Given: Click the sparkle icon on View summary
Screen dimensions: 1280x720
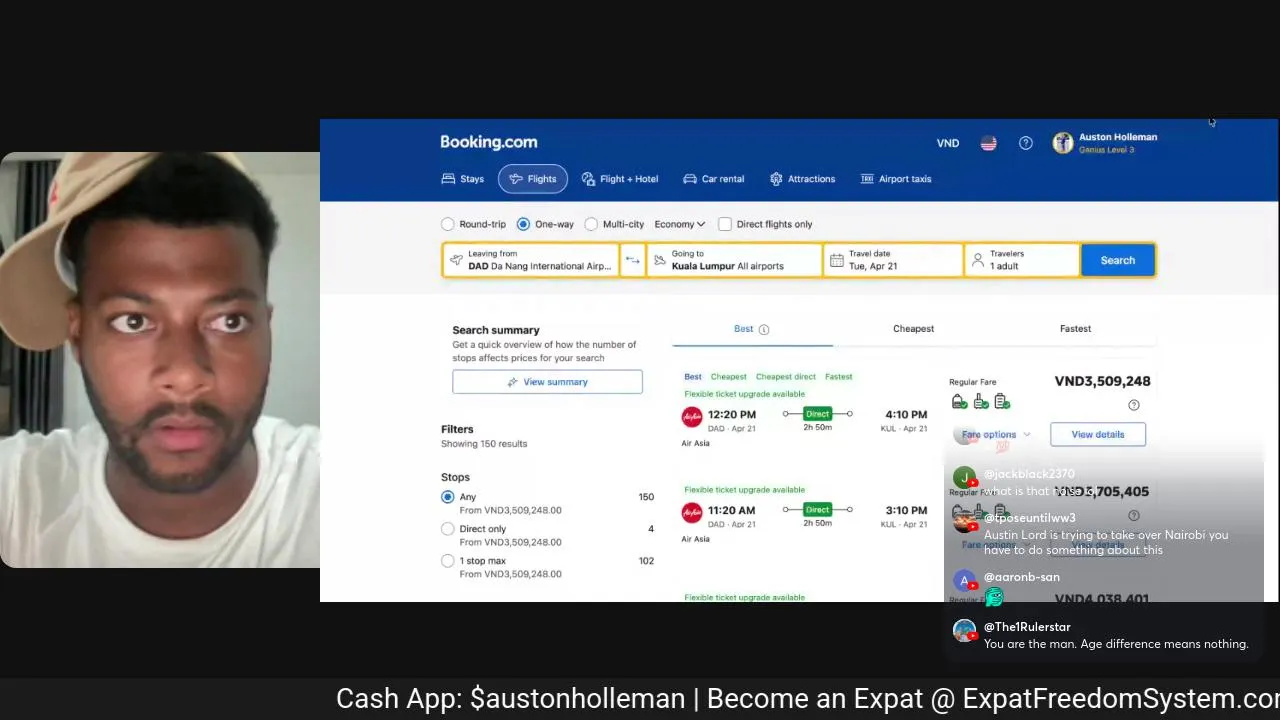Looking at the screenshot, I should [x=513, y=382].
